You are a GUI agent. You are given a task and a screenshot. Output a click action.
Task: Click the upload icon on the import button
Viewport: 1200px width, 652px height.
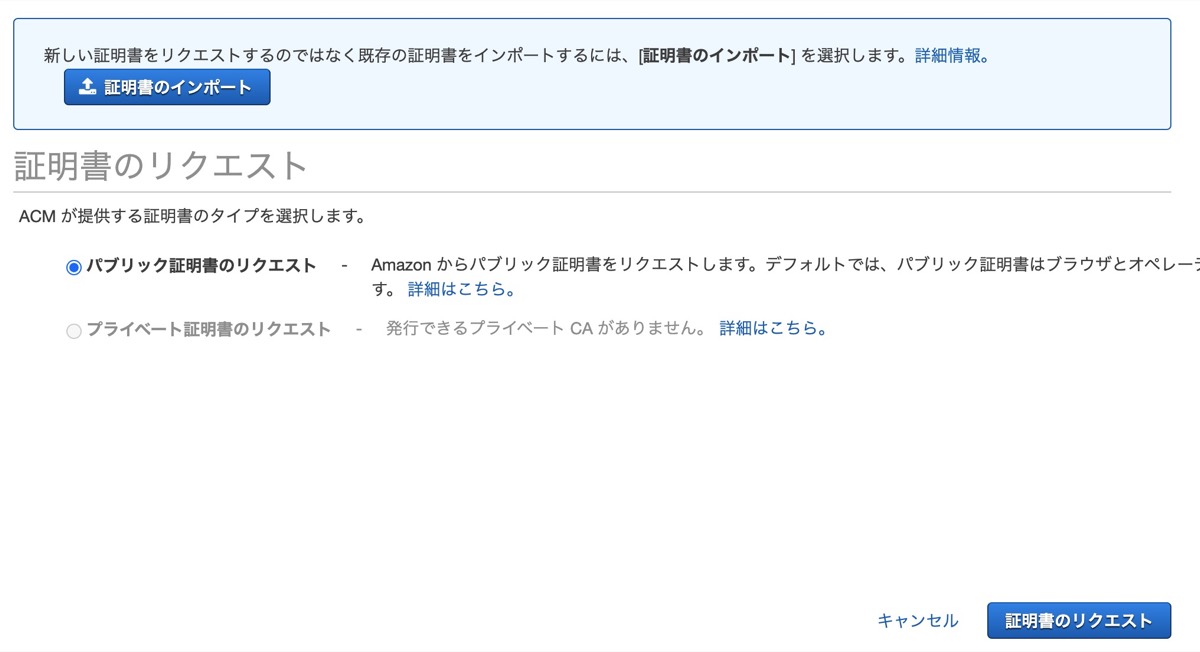[x=85, y=87]
